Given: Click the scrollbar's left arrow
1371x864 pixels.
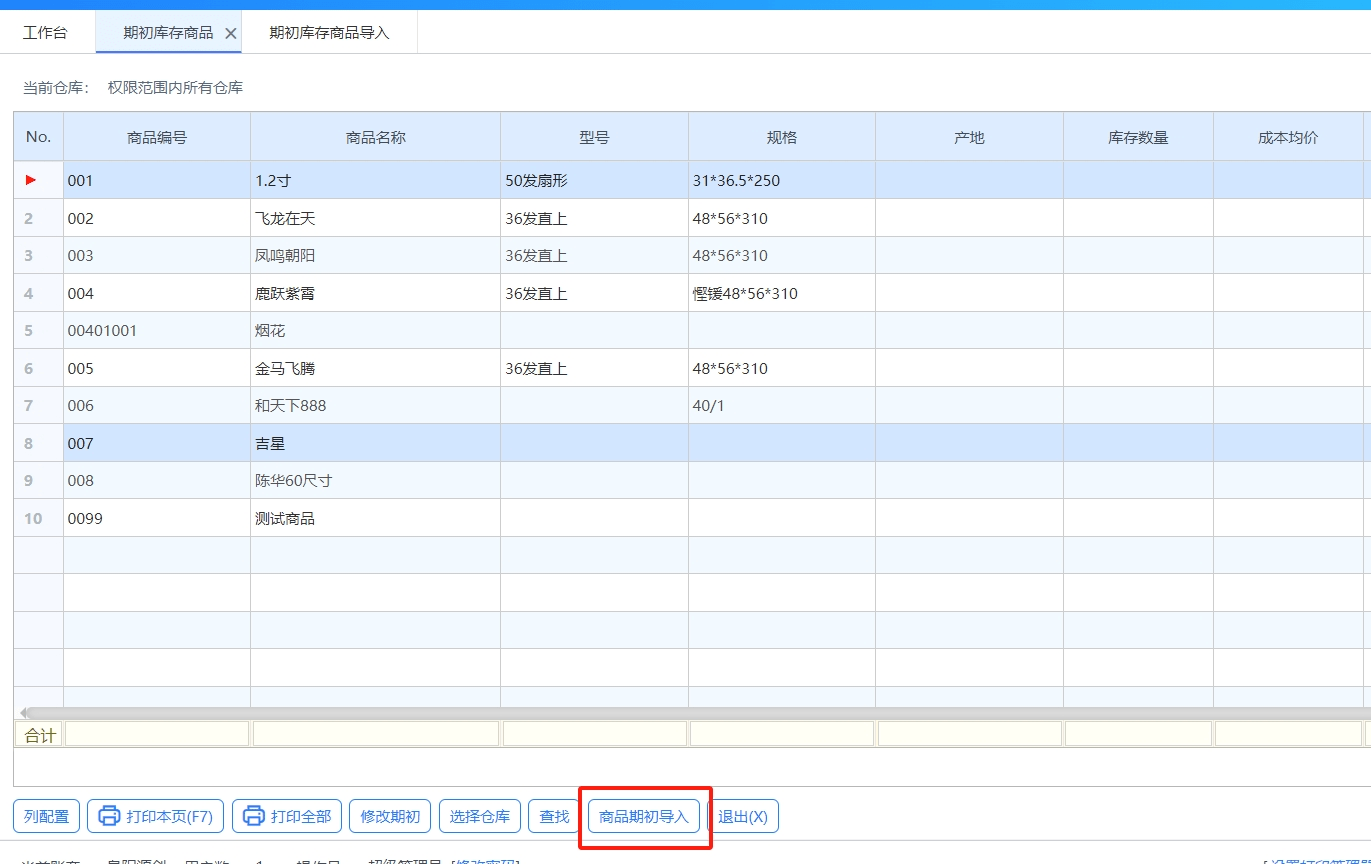Looking at the screenshot, I should point(23,712).
